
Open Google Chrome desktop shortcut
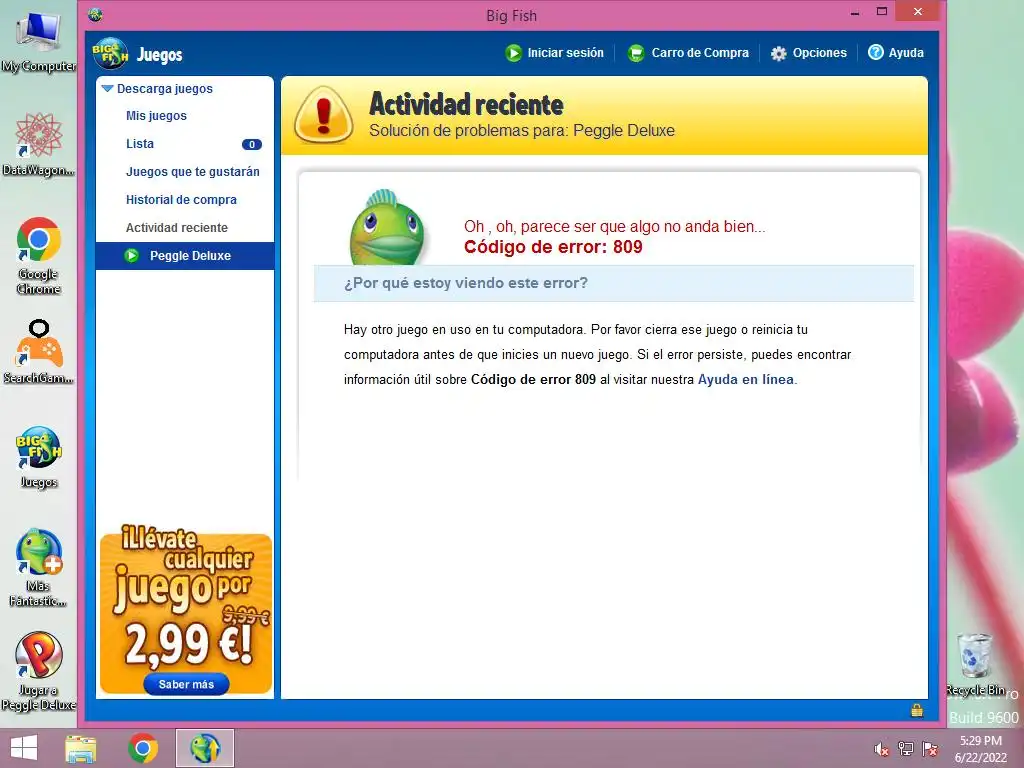(x=39, y=256)
